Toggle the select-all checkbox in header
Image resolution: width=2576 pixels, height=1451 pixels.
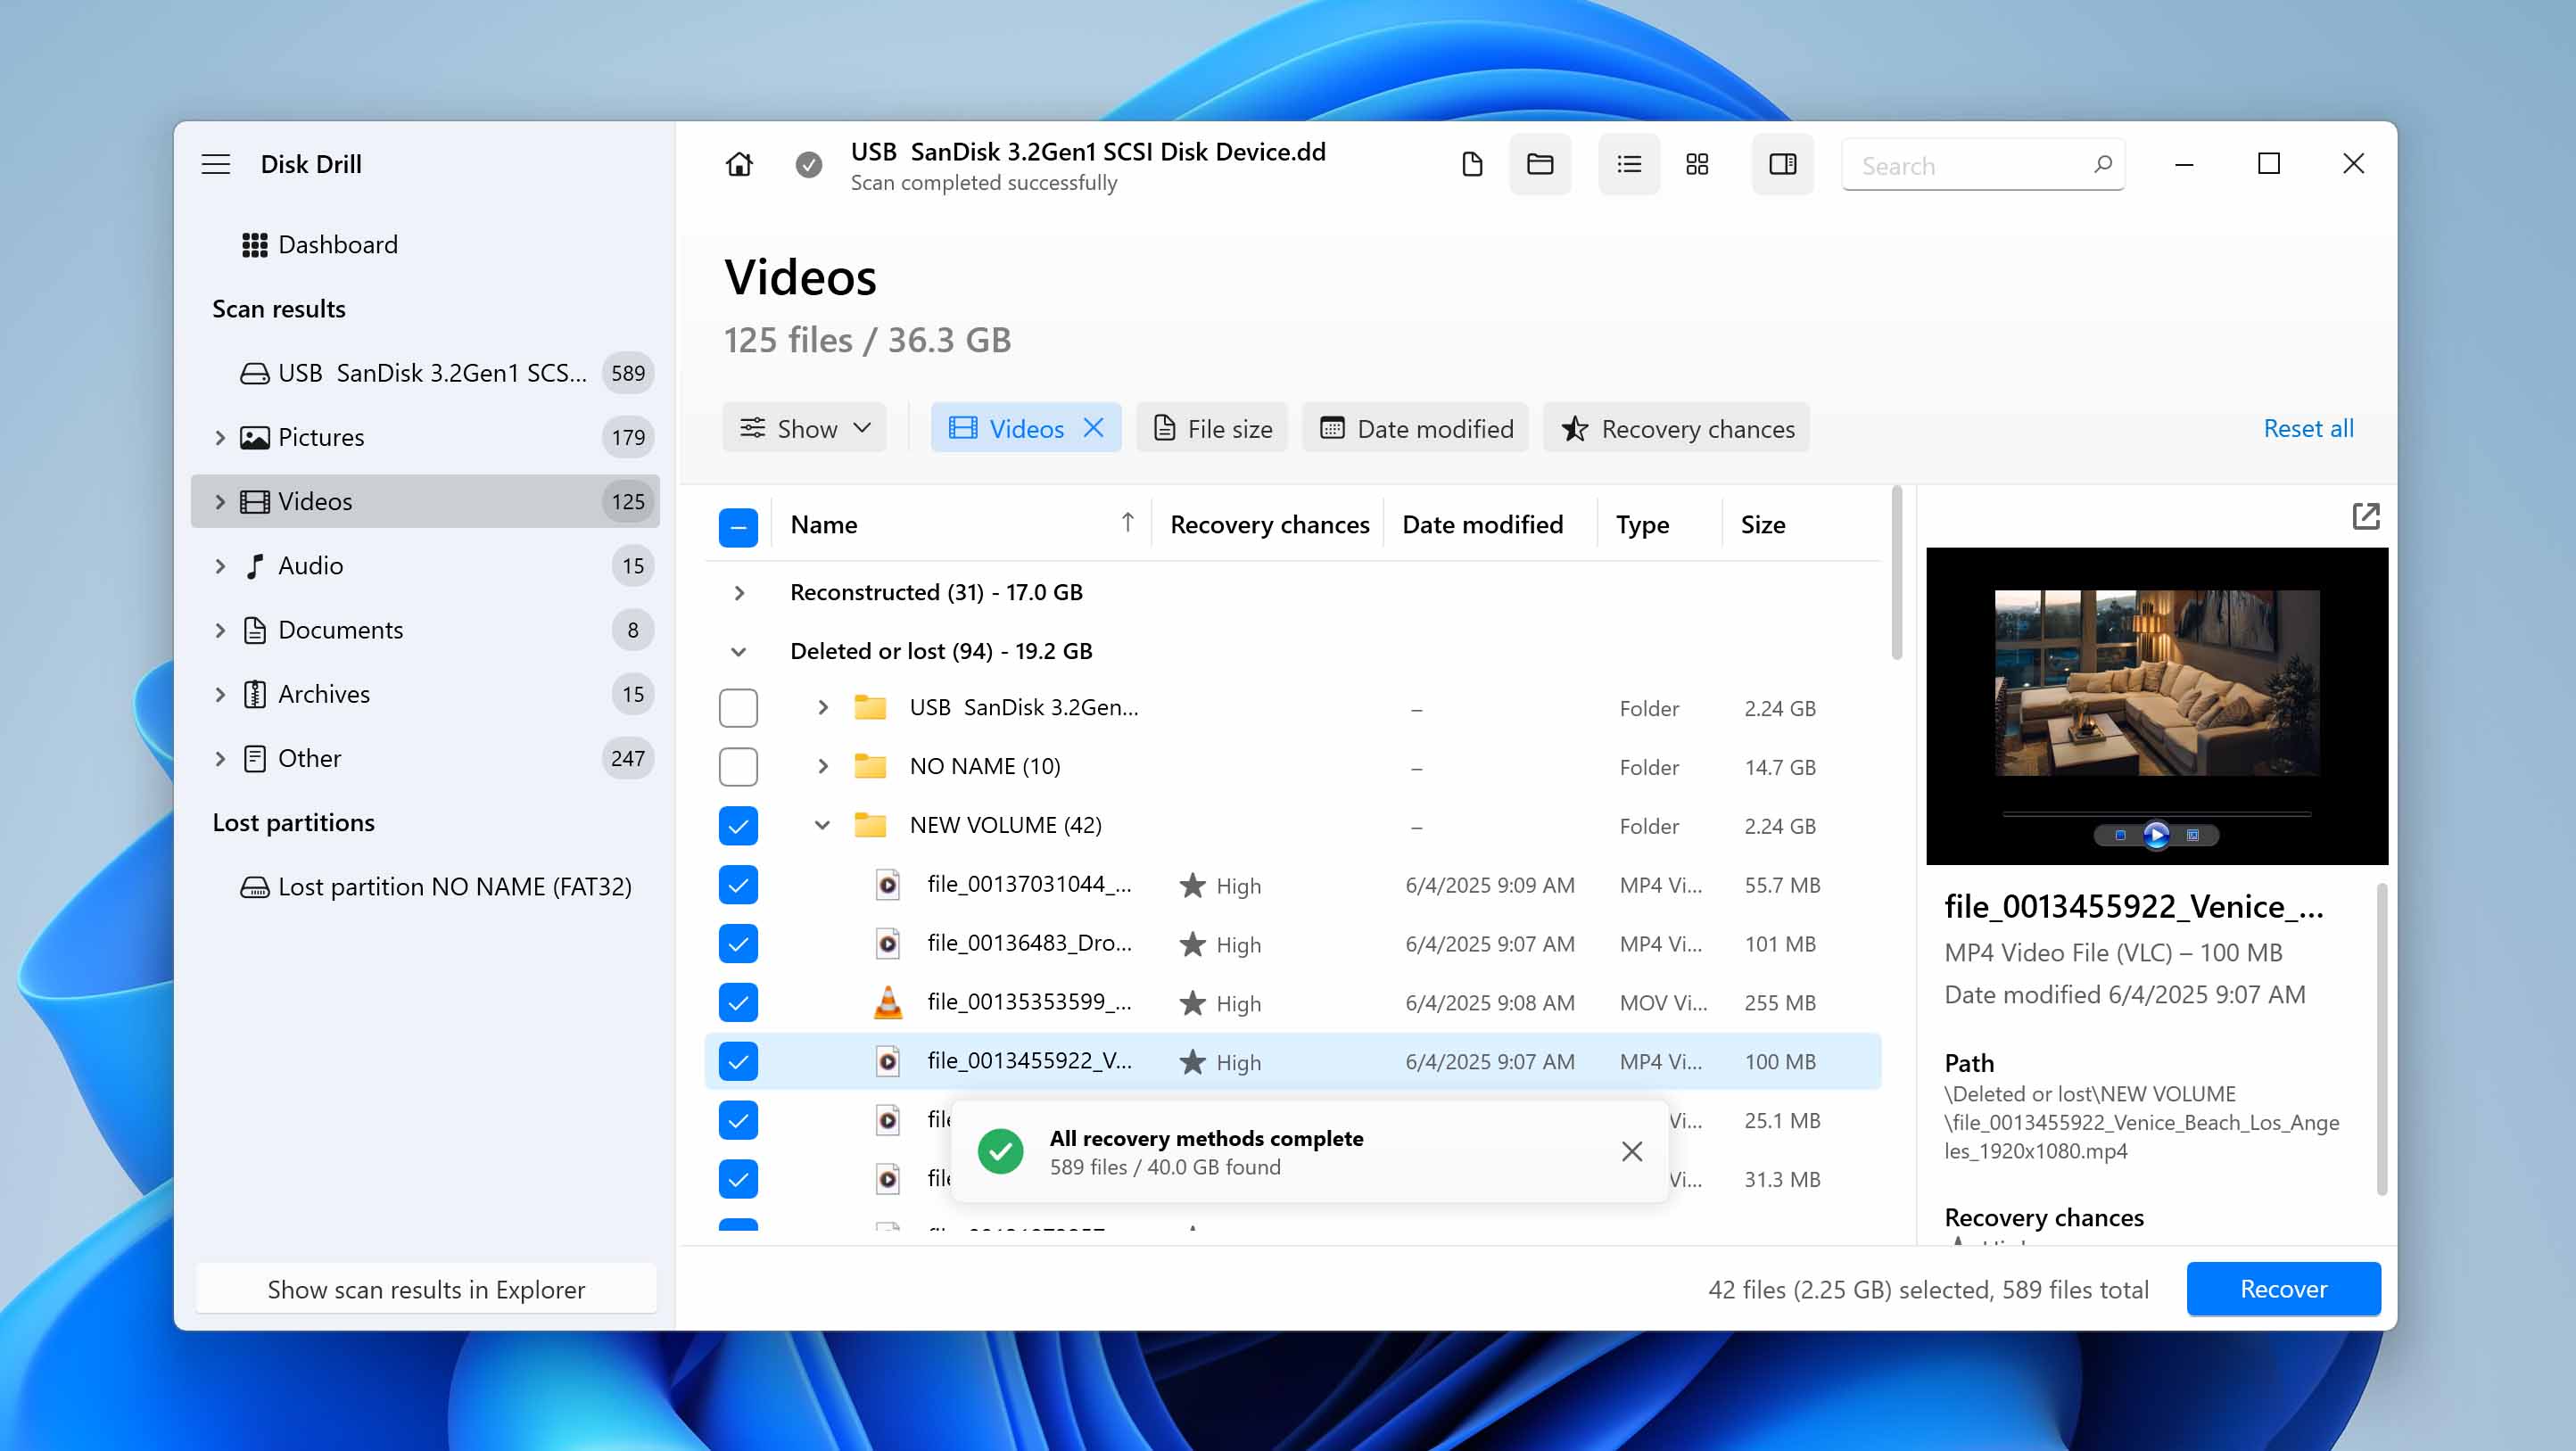click(738, 526)
